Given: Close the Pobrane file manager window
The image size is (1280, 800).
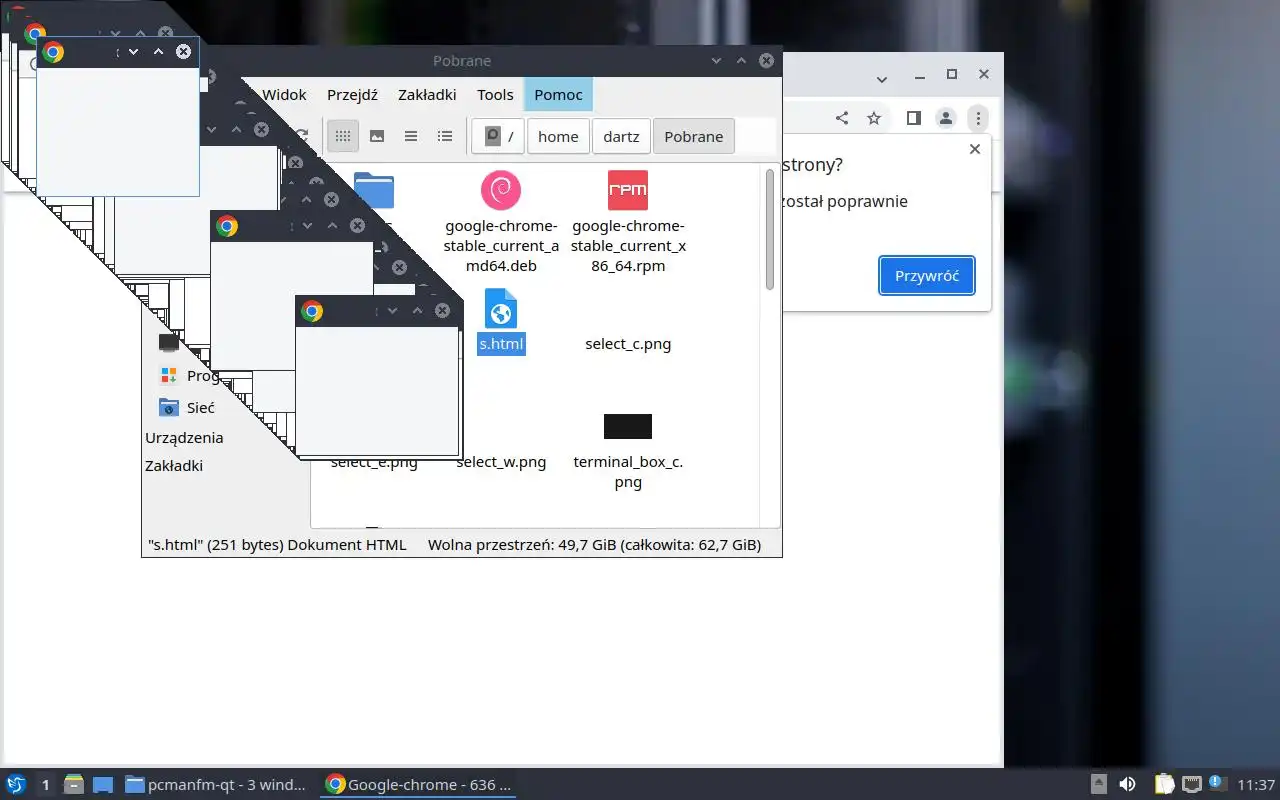Looking at the screenshot, I should (x=766, y=61).
